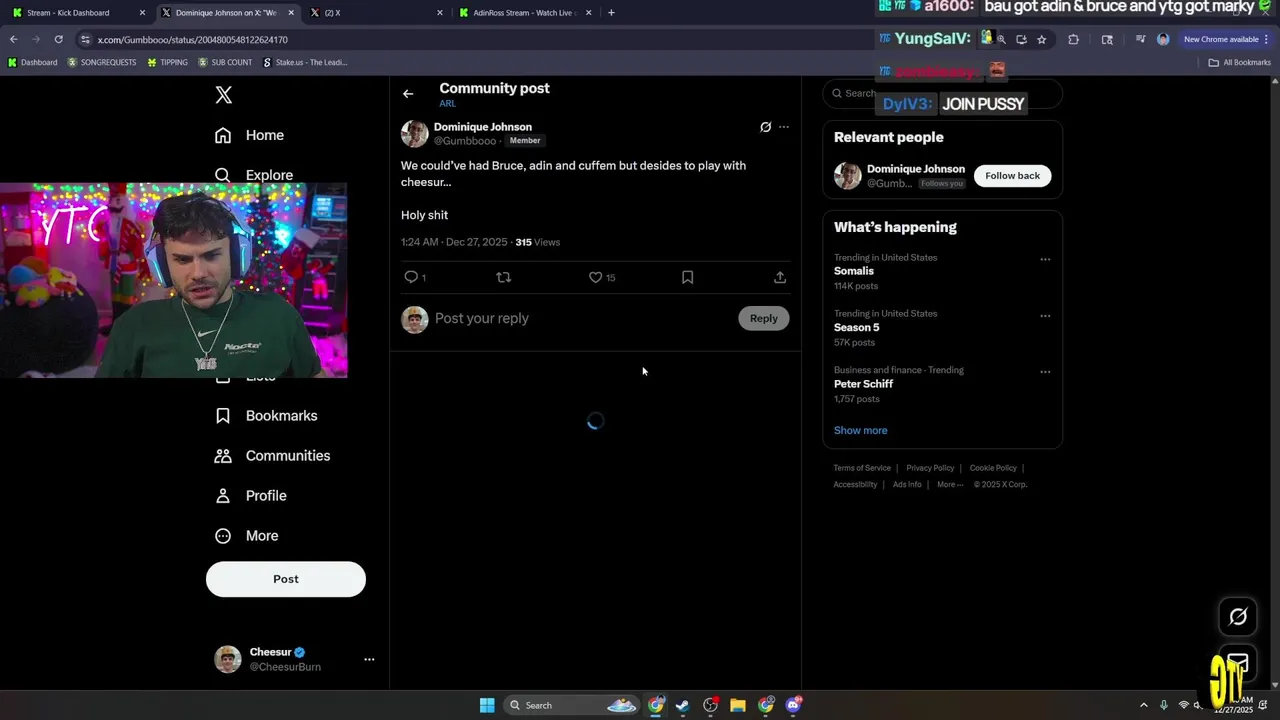The width and height of the screenshot is (1280, 720).
Task: Click Grok icon on the post header
Action: point(765,127)
